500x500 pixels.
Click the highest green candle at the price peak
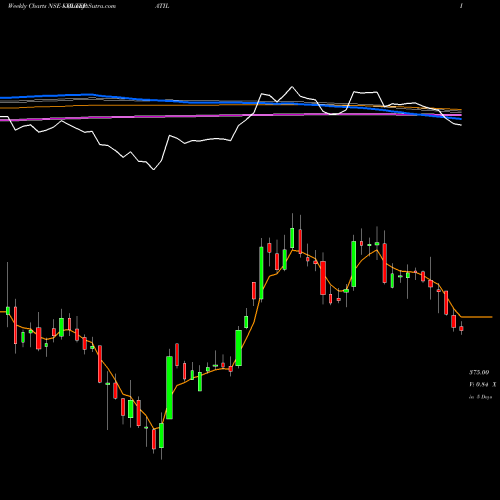tap(292, 238)
